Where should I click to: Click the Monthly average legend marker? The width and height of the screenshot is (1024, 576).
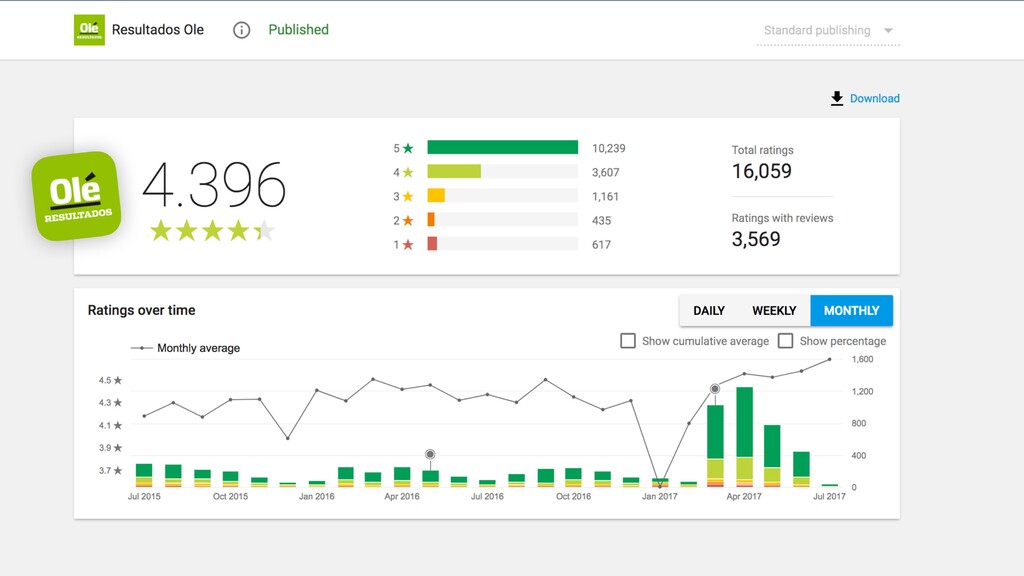click(142, 348)
